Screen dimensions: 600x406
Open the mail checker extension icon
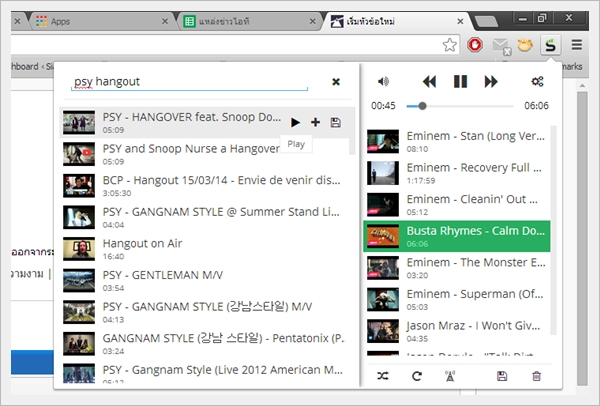(x=501, y=46)
